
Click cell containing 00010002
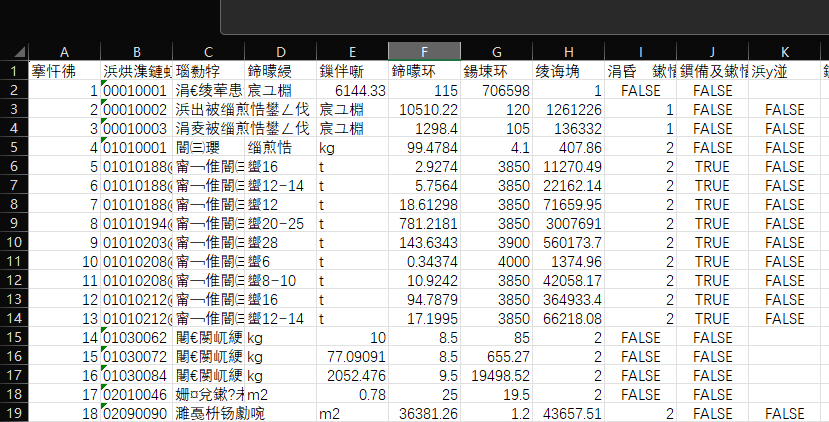pyautogui.click(x=136, y=109)
